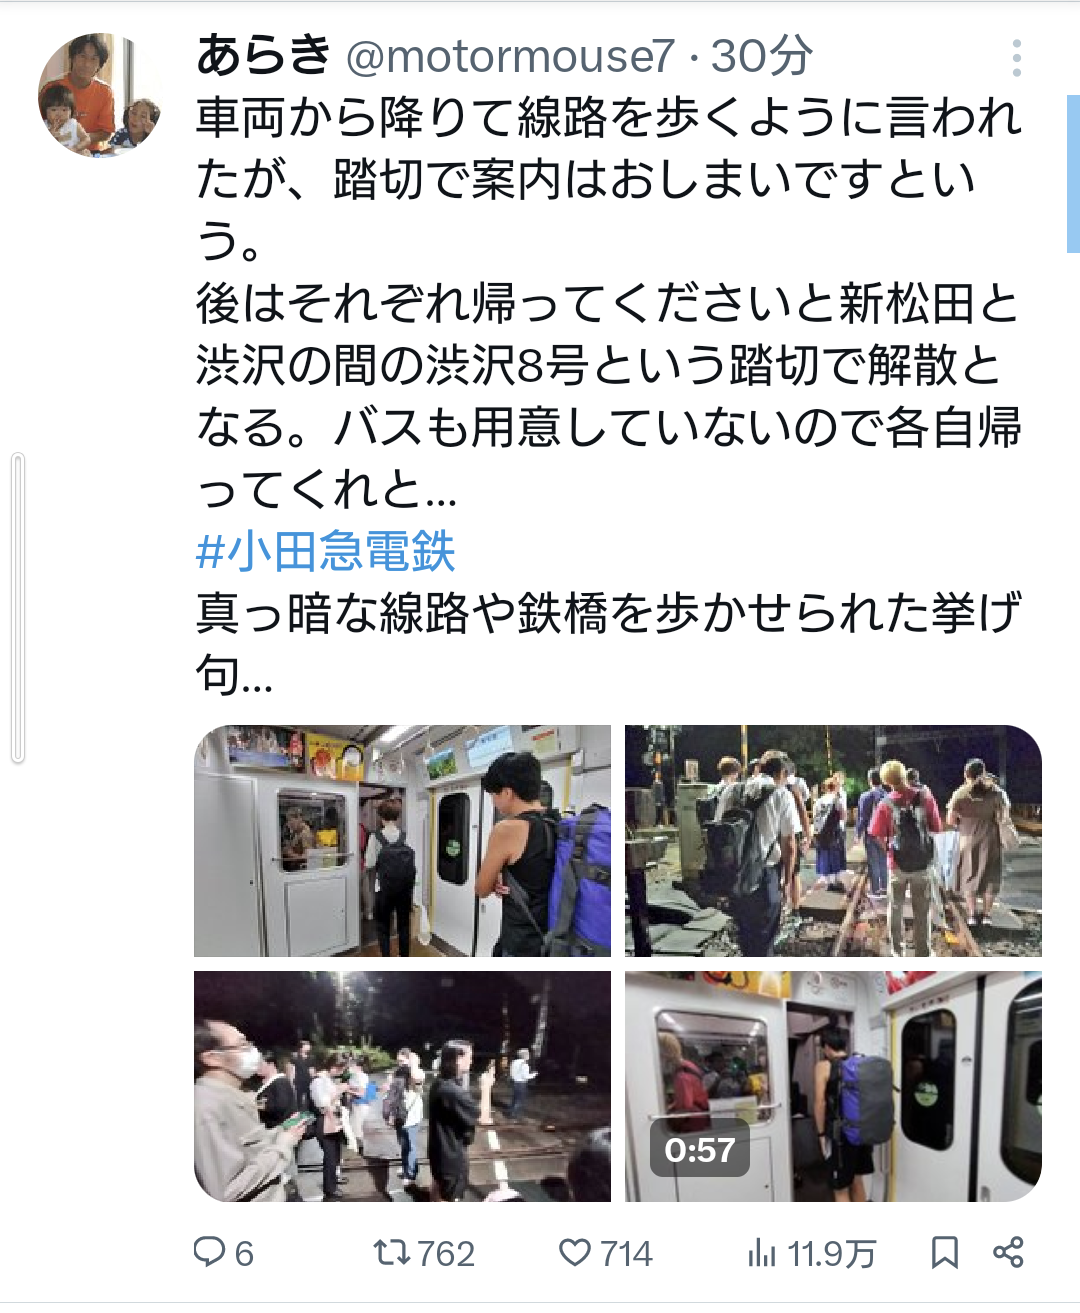This screenshot has width=1080, height=1313.
Task: Open the three-dot more options menu
Action: click(x=1016, y=58)
